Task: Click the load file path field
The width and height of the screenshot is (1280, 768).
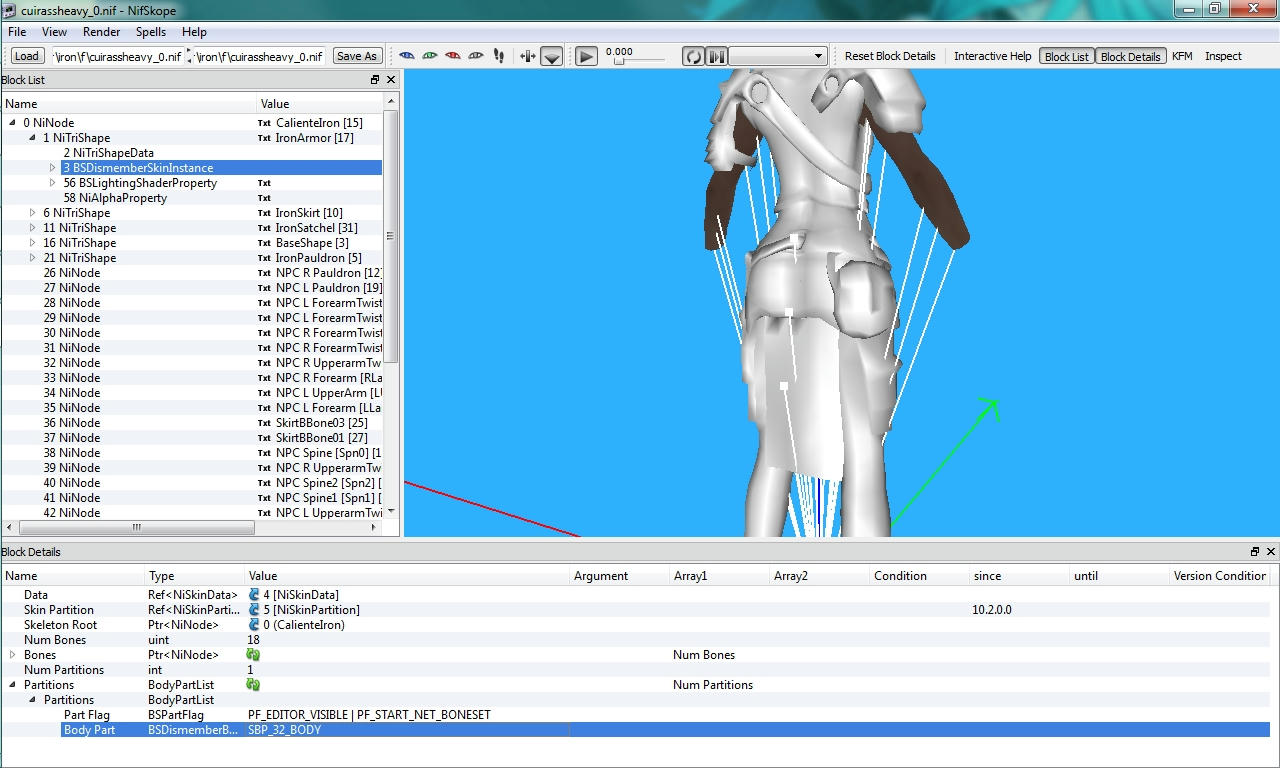Action: pyautogui.click(x=117, y=56)
